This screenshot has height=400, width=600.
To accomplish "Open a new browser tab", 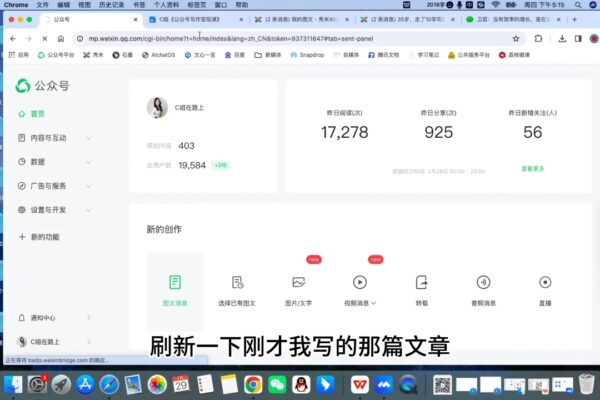I will pos(574,20).
